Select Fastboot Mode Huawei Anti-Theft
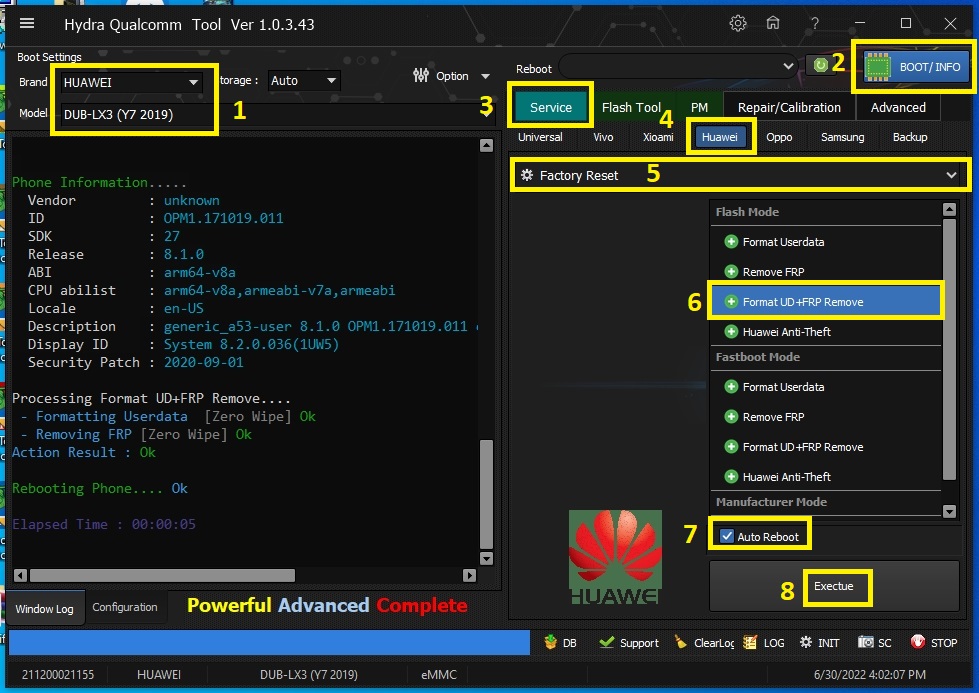Image resolution: width=979 pixels, height=693 pixels. pyautogui.click(x=825, y=477)
